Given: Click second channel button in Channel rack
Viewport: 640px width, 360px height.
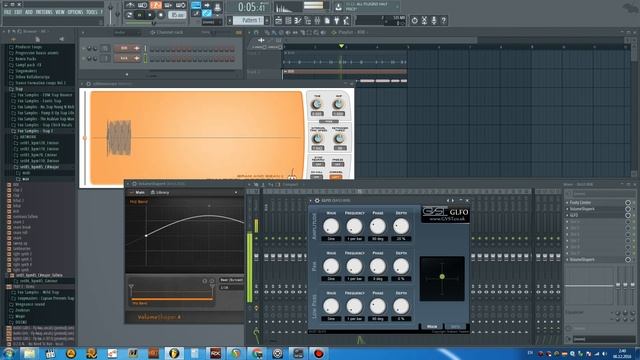Looking at the screenshot, I should tap(127, 58).
